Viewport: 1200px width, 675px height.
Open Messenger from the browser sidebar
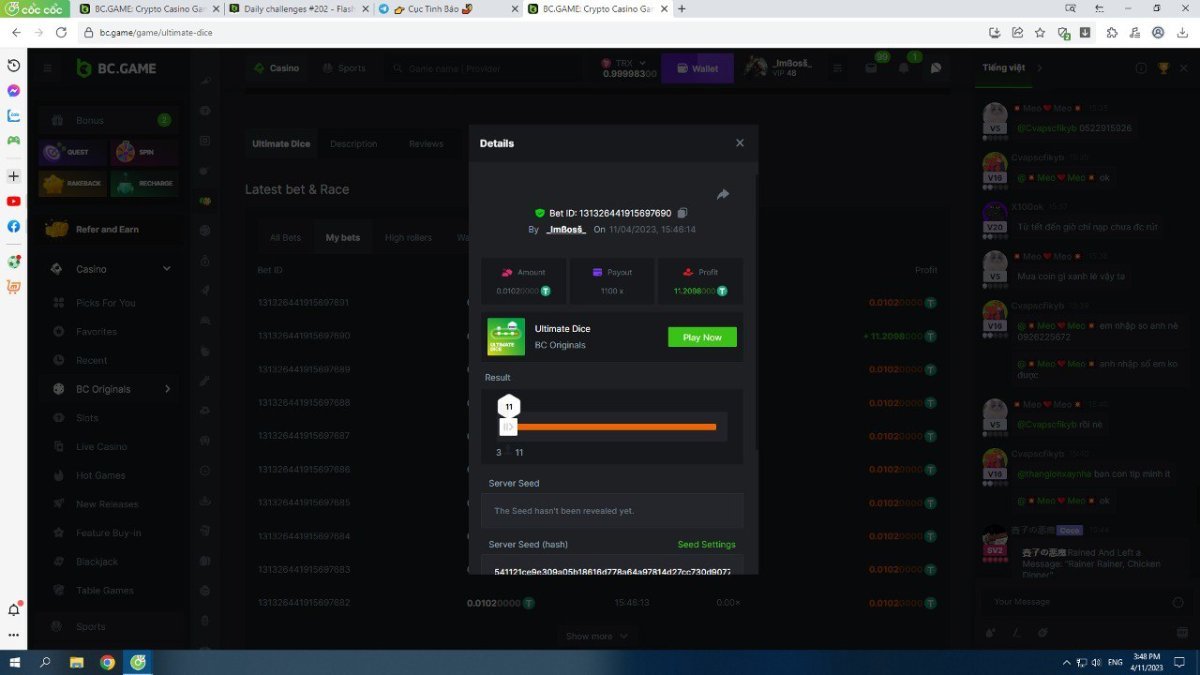click(14, 90)
